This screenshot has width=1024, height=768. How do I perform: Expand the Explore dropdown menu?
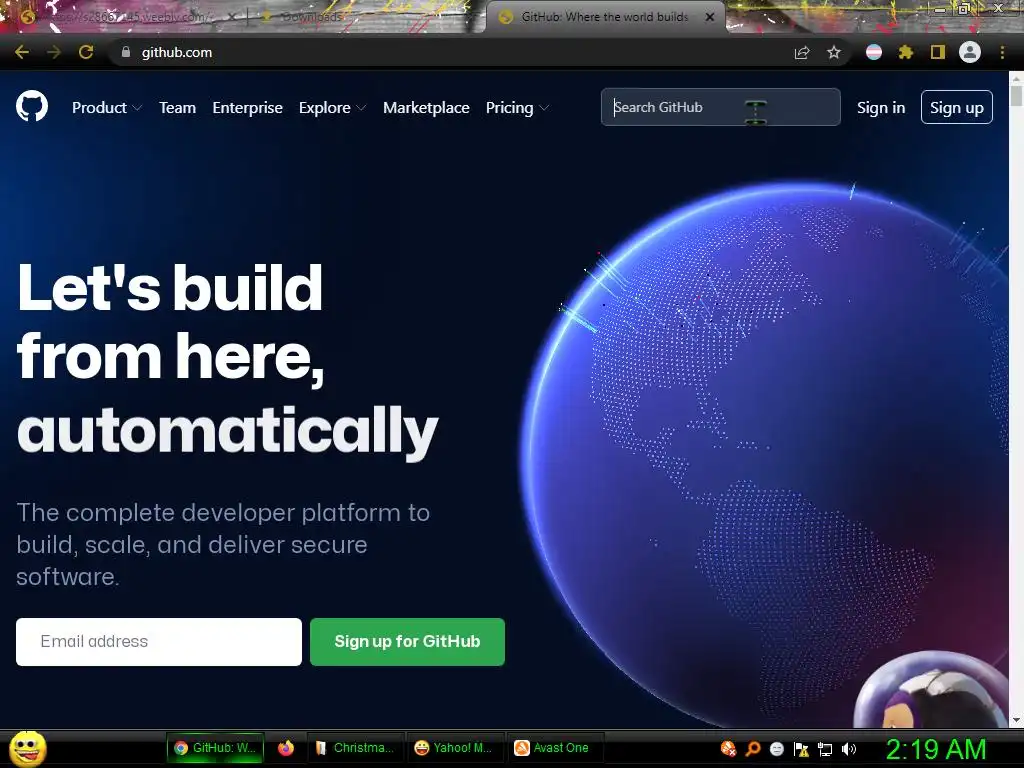point(332,108)
